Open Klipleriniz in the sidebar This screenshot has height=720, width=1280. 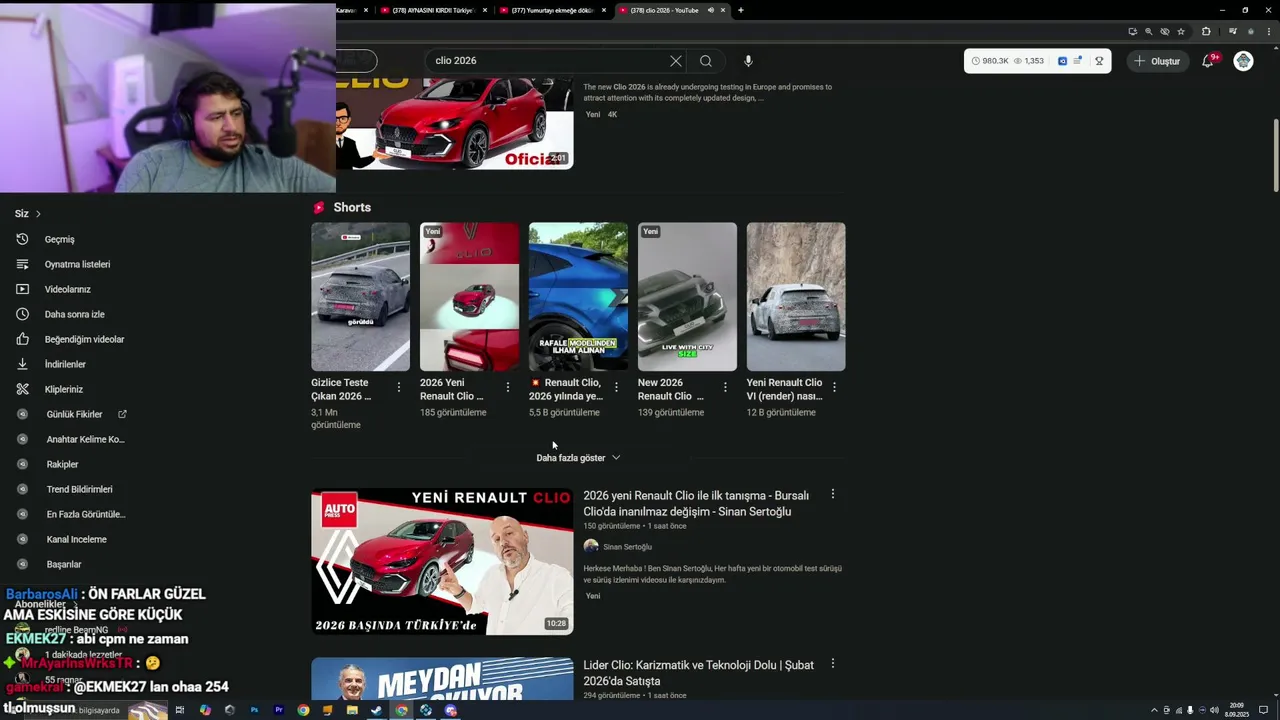63,389
